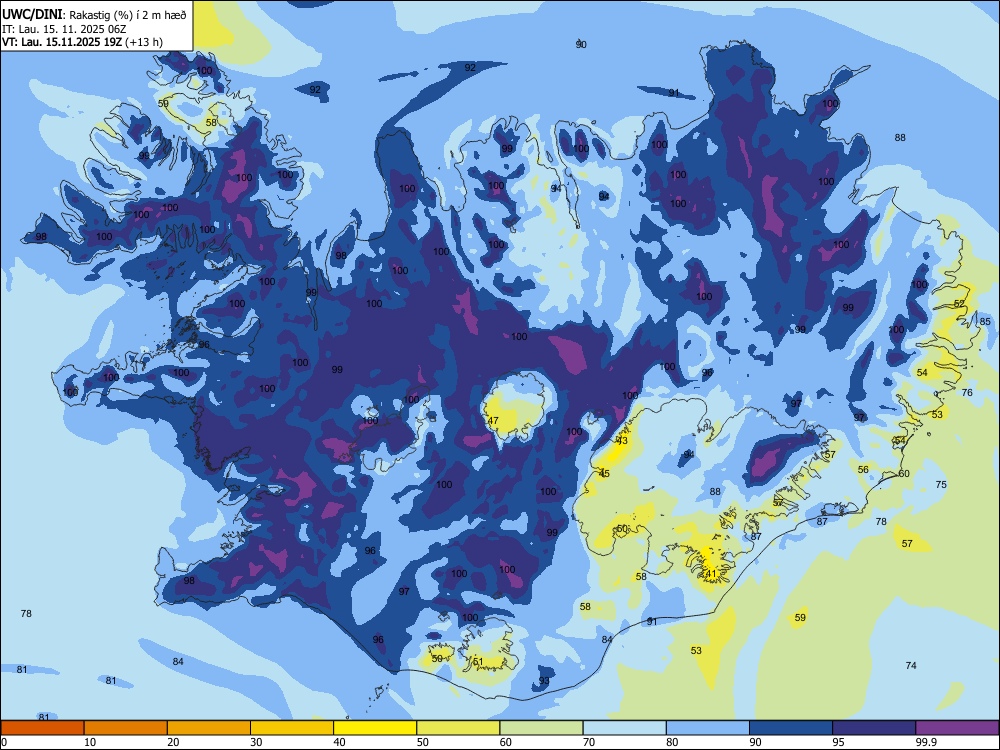Choose the 50–60 pale yellow legend swatch
1000x750 pixels.
458,728
